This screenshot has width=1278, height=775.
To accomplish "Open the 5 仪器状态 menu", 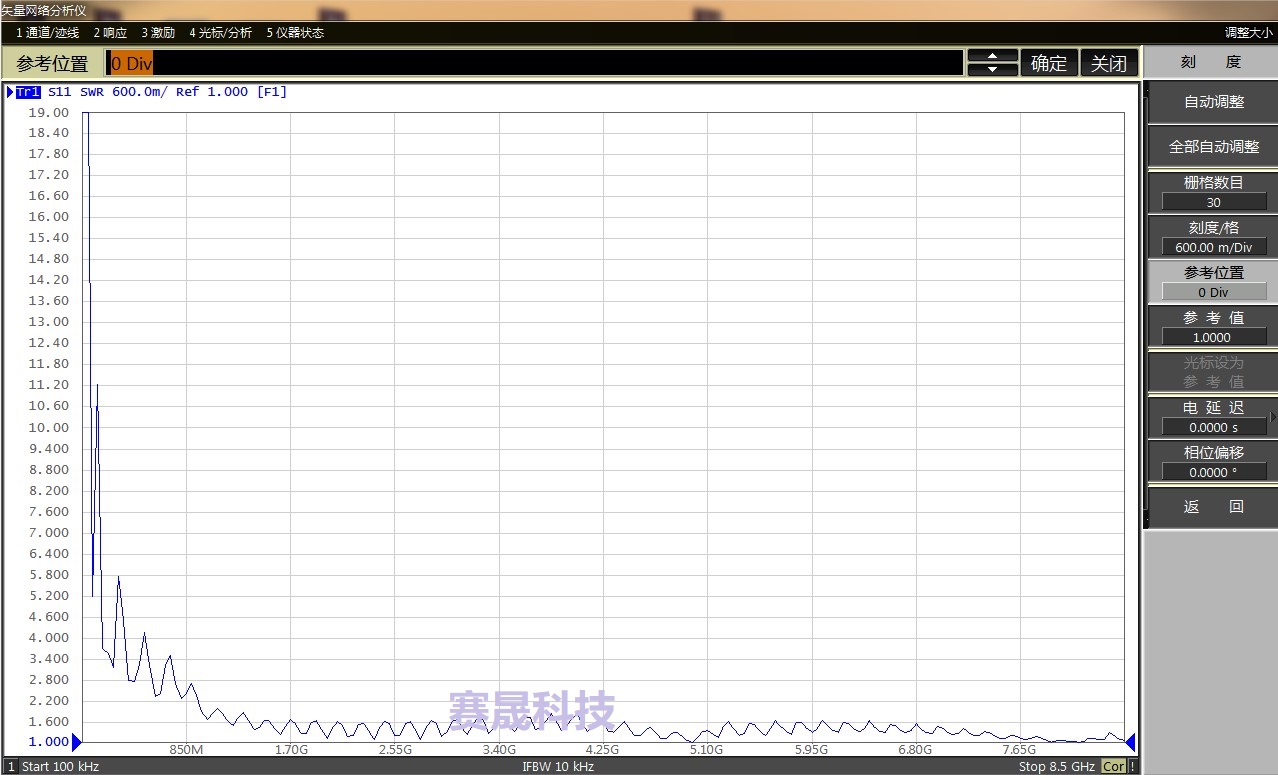I will (297, 32).
